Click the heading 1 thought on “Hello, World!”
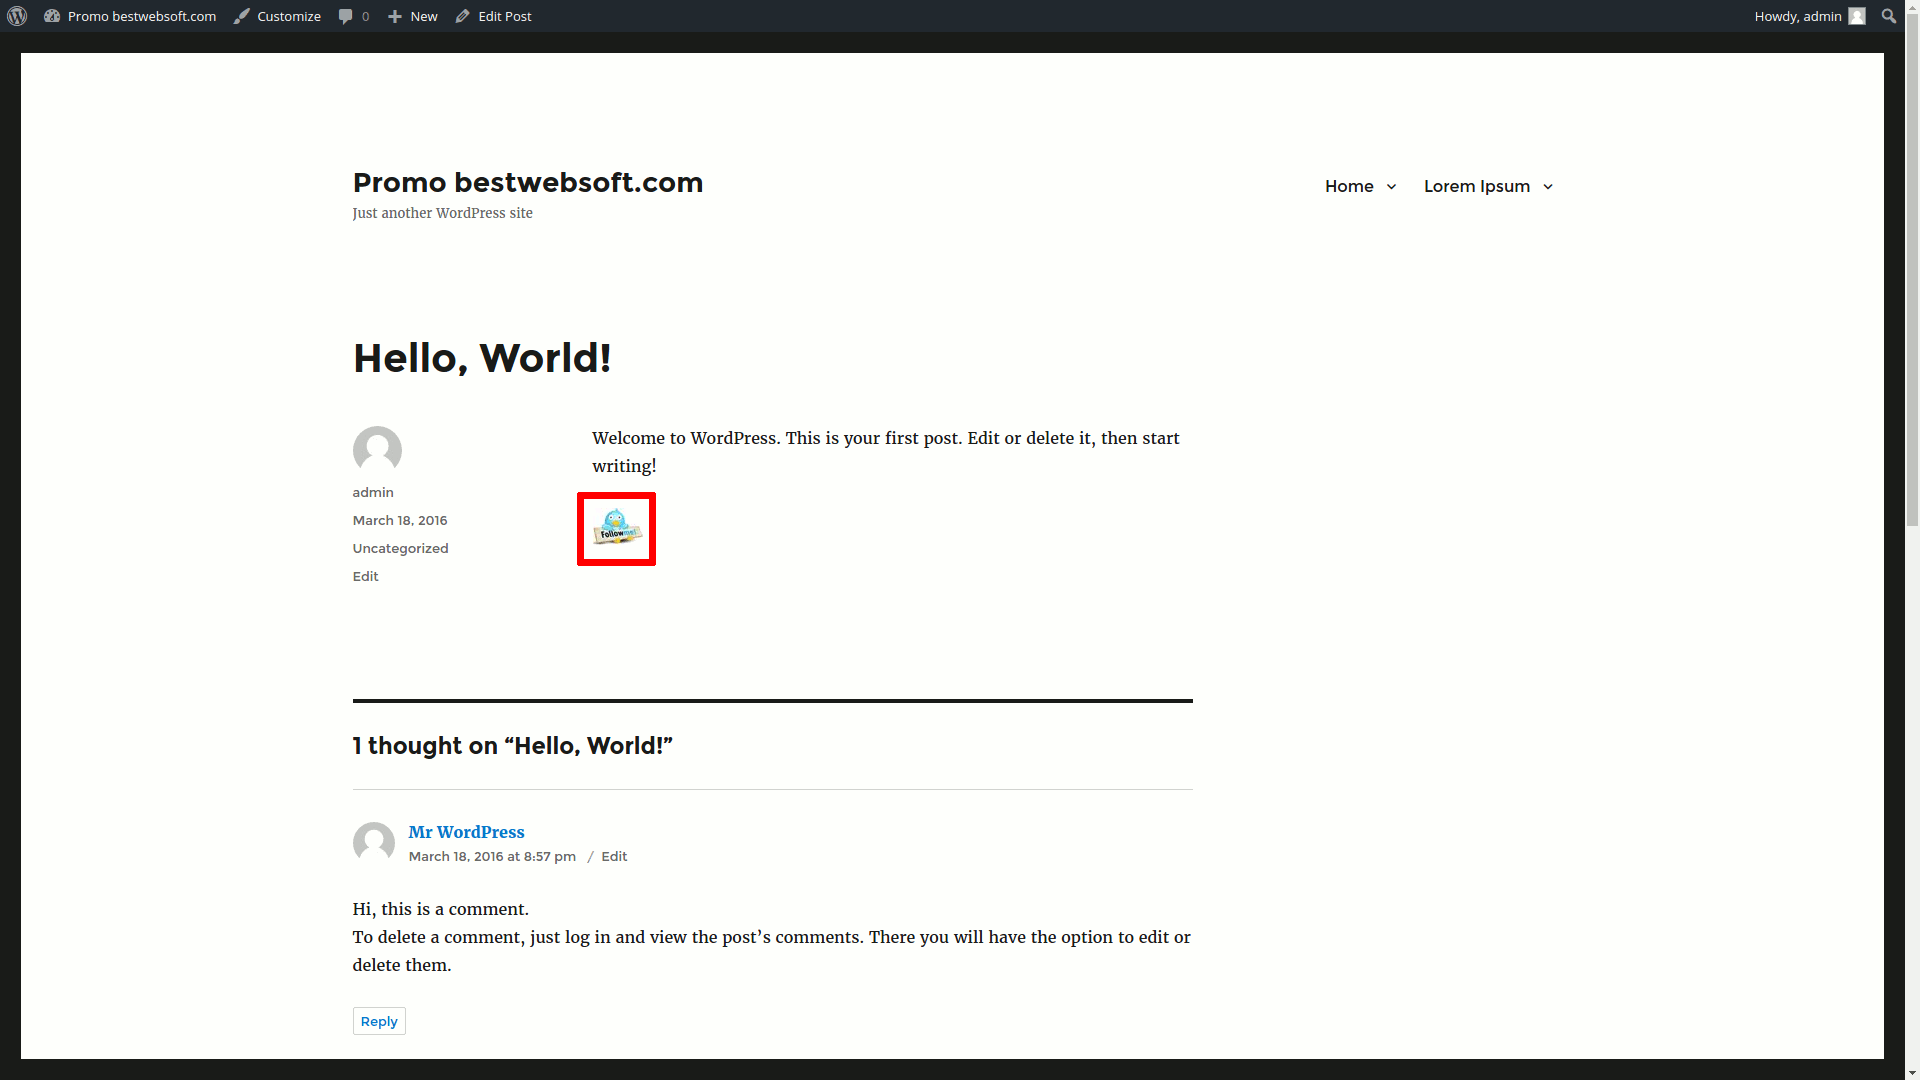The height and width of the screenshot is (1080, 1920). 512,746
